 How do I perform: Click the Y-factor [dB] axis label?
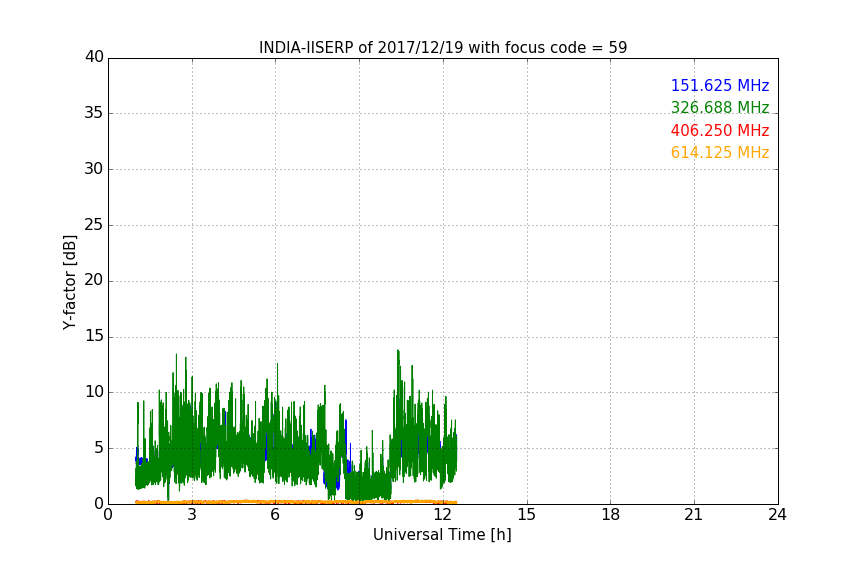pos(69,282)
